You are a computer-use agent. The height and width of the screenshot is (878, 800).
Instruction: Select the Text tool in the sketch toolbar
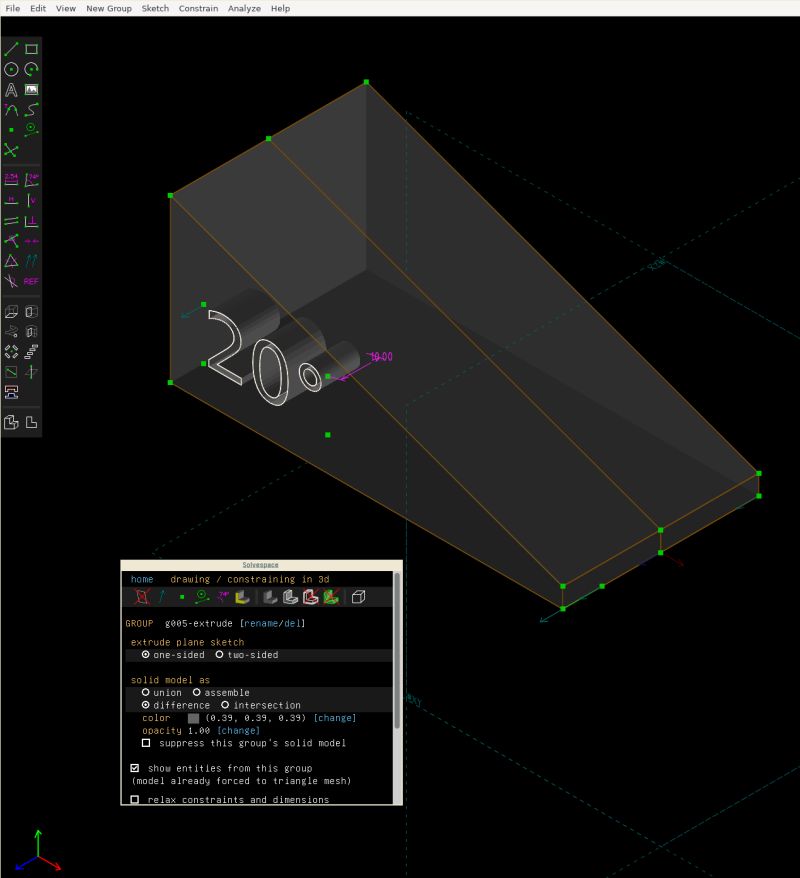[x=13, y=89]
